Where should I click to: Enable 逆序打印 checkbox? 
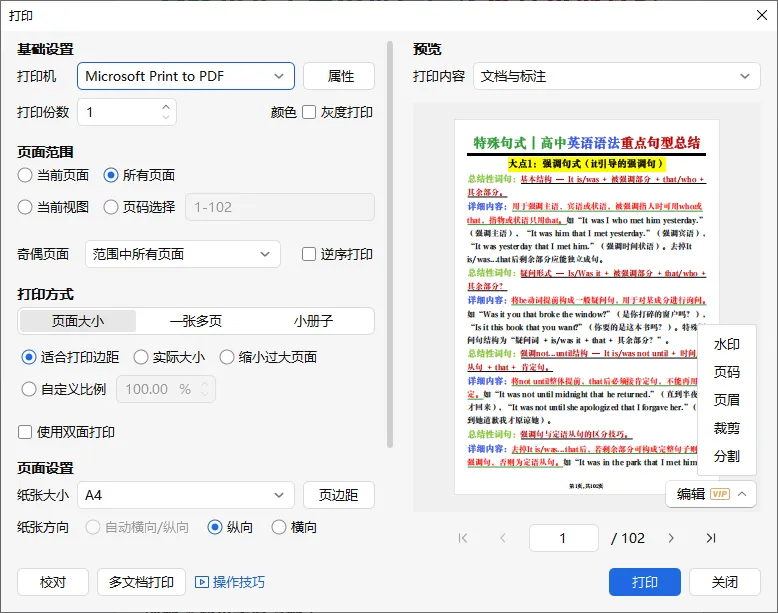(309, 254)
